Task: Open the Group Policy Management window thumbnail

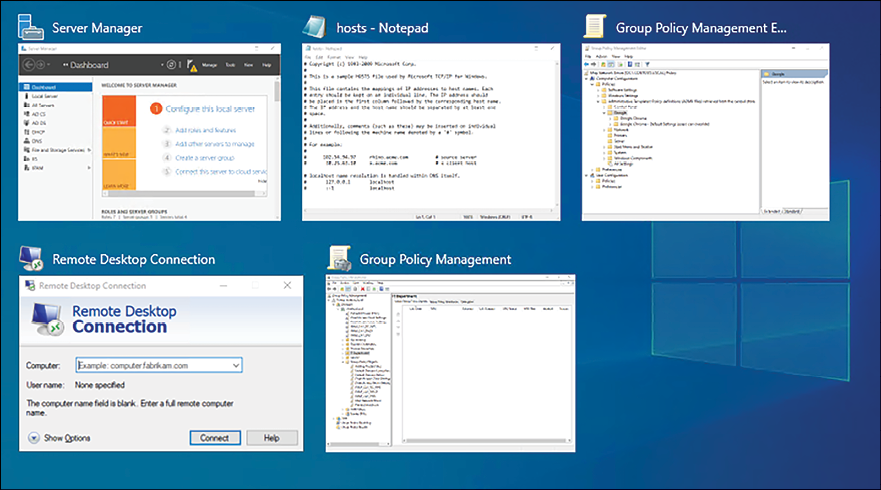Action: pyautogui.click(x=450, y=363)
